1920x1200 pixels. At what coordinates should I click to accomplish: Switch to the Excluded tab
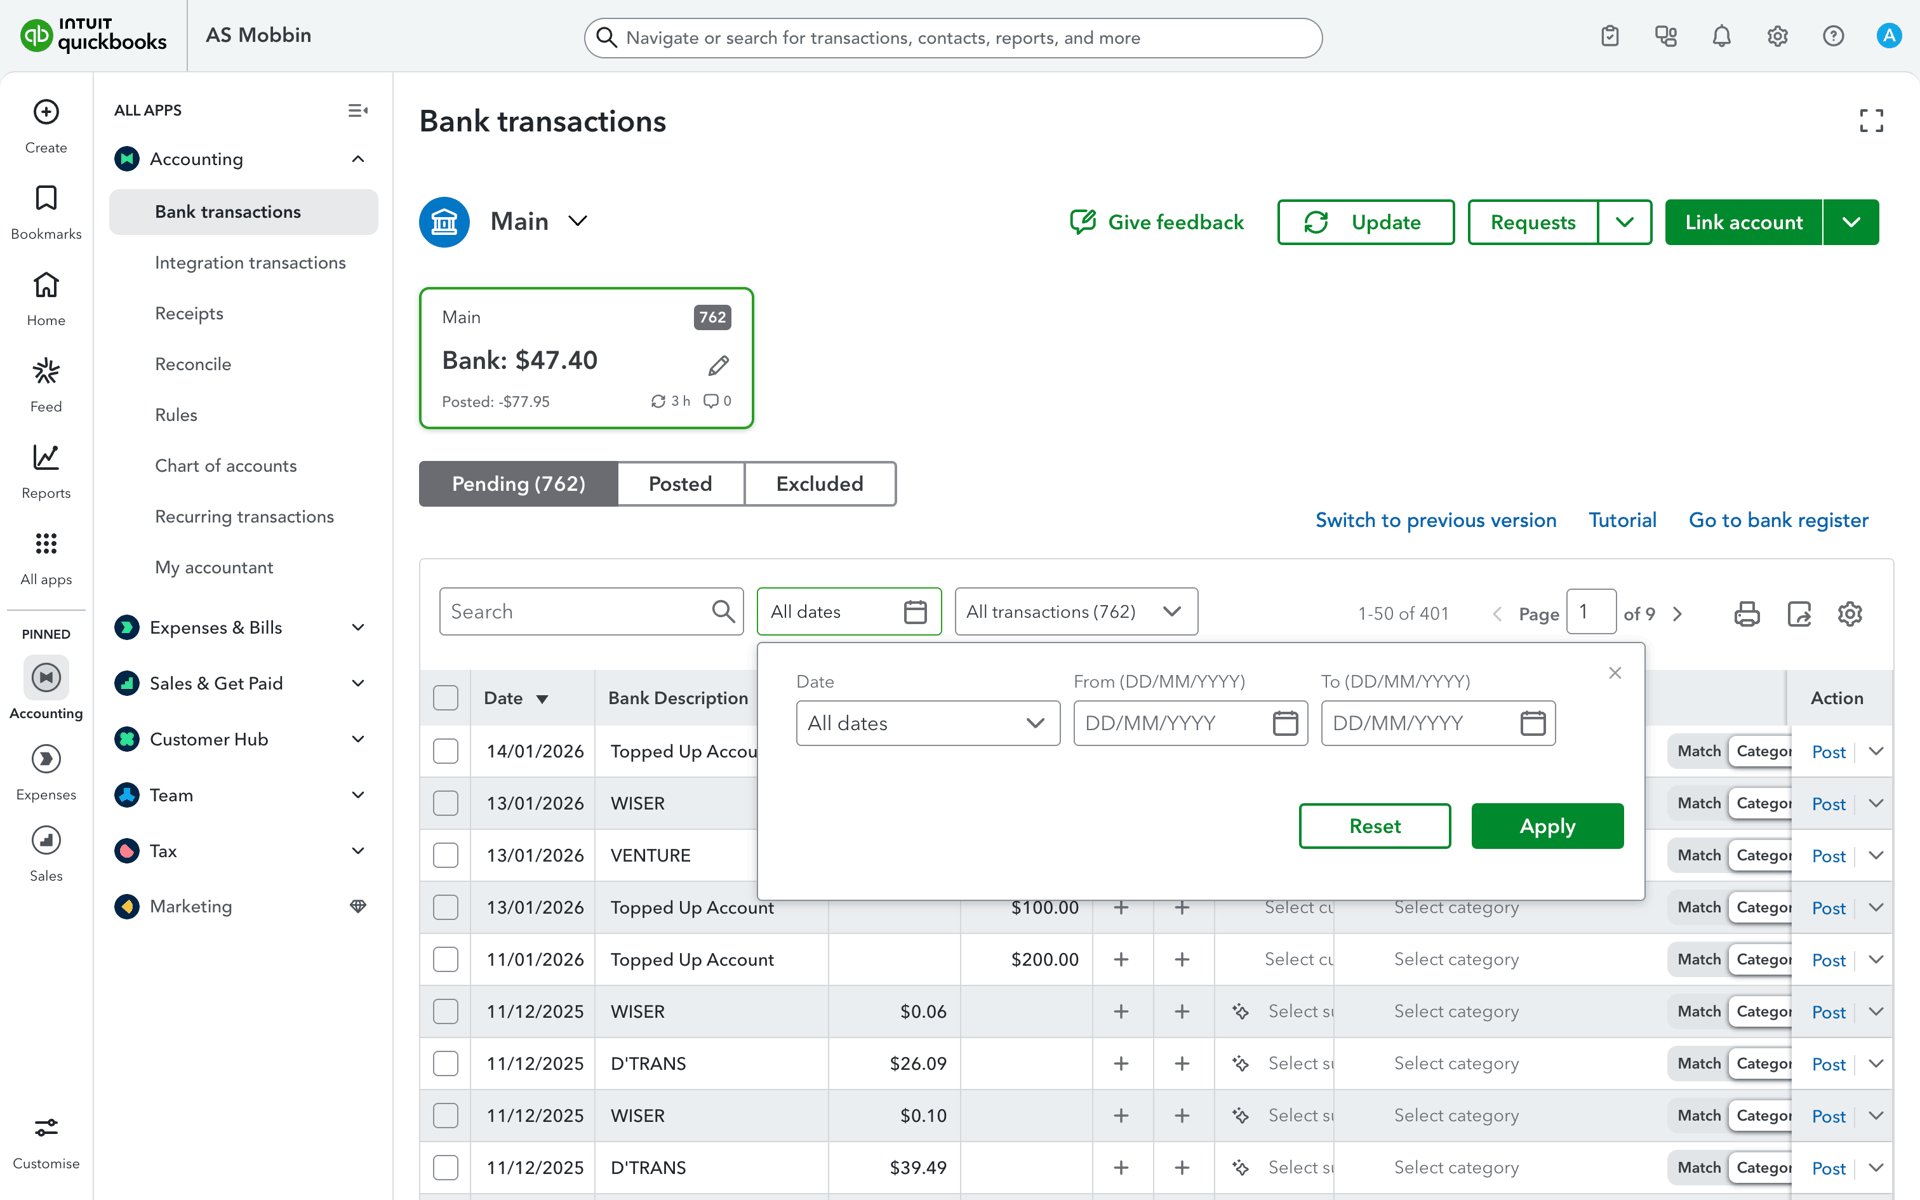click(820, 484)
